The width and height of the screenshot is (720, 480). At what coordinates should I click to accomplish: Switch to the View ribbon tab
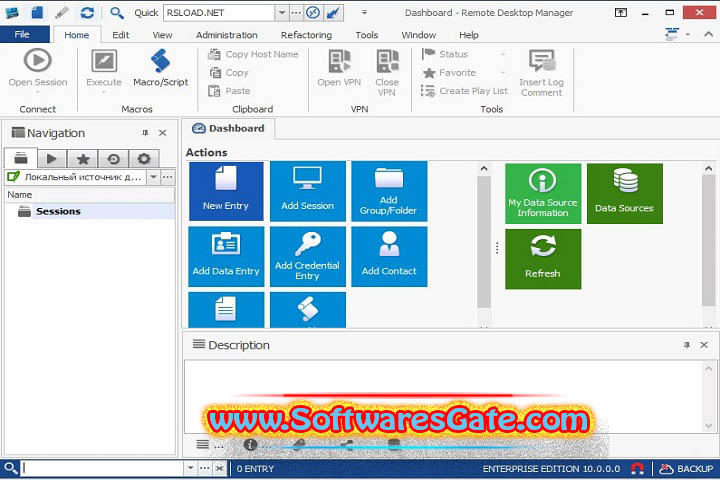tap(162, 35)
